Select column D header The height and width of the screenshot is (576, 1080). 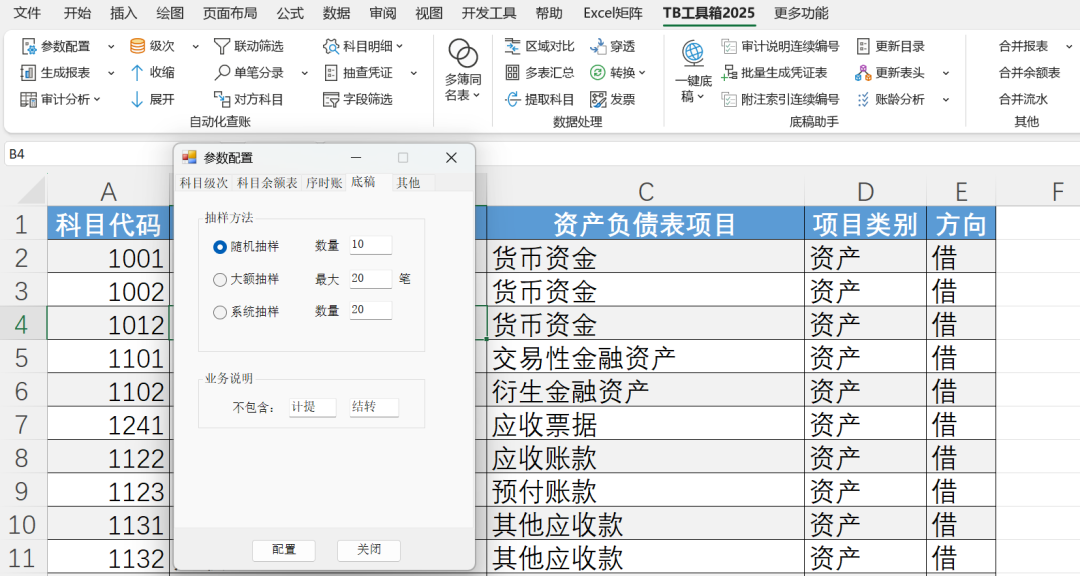[865, 192]
